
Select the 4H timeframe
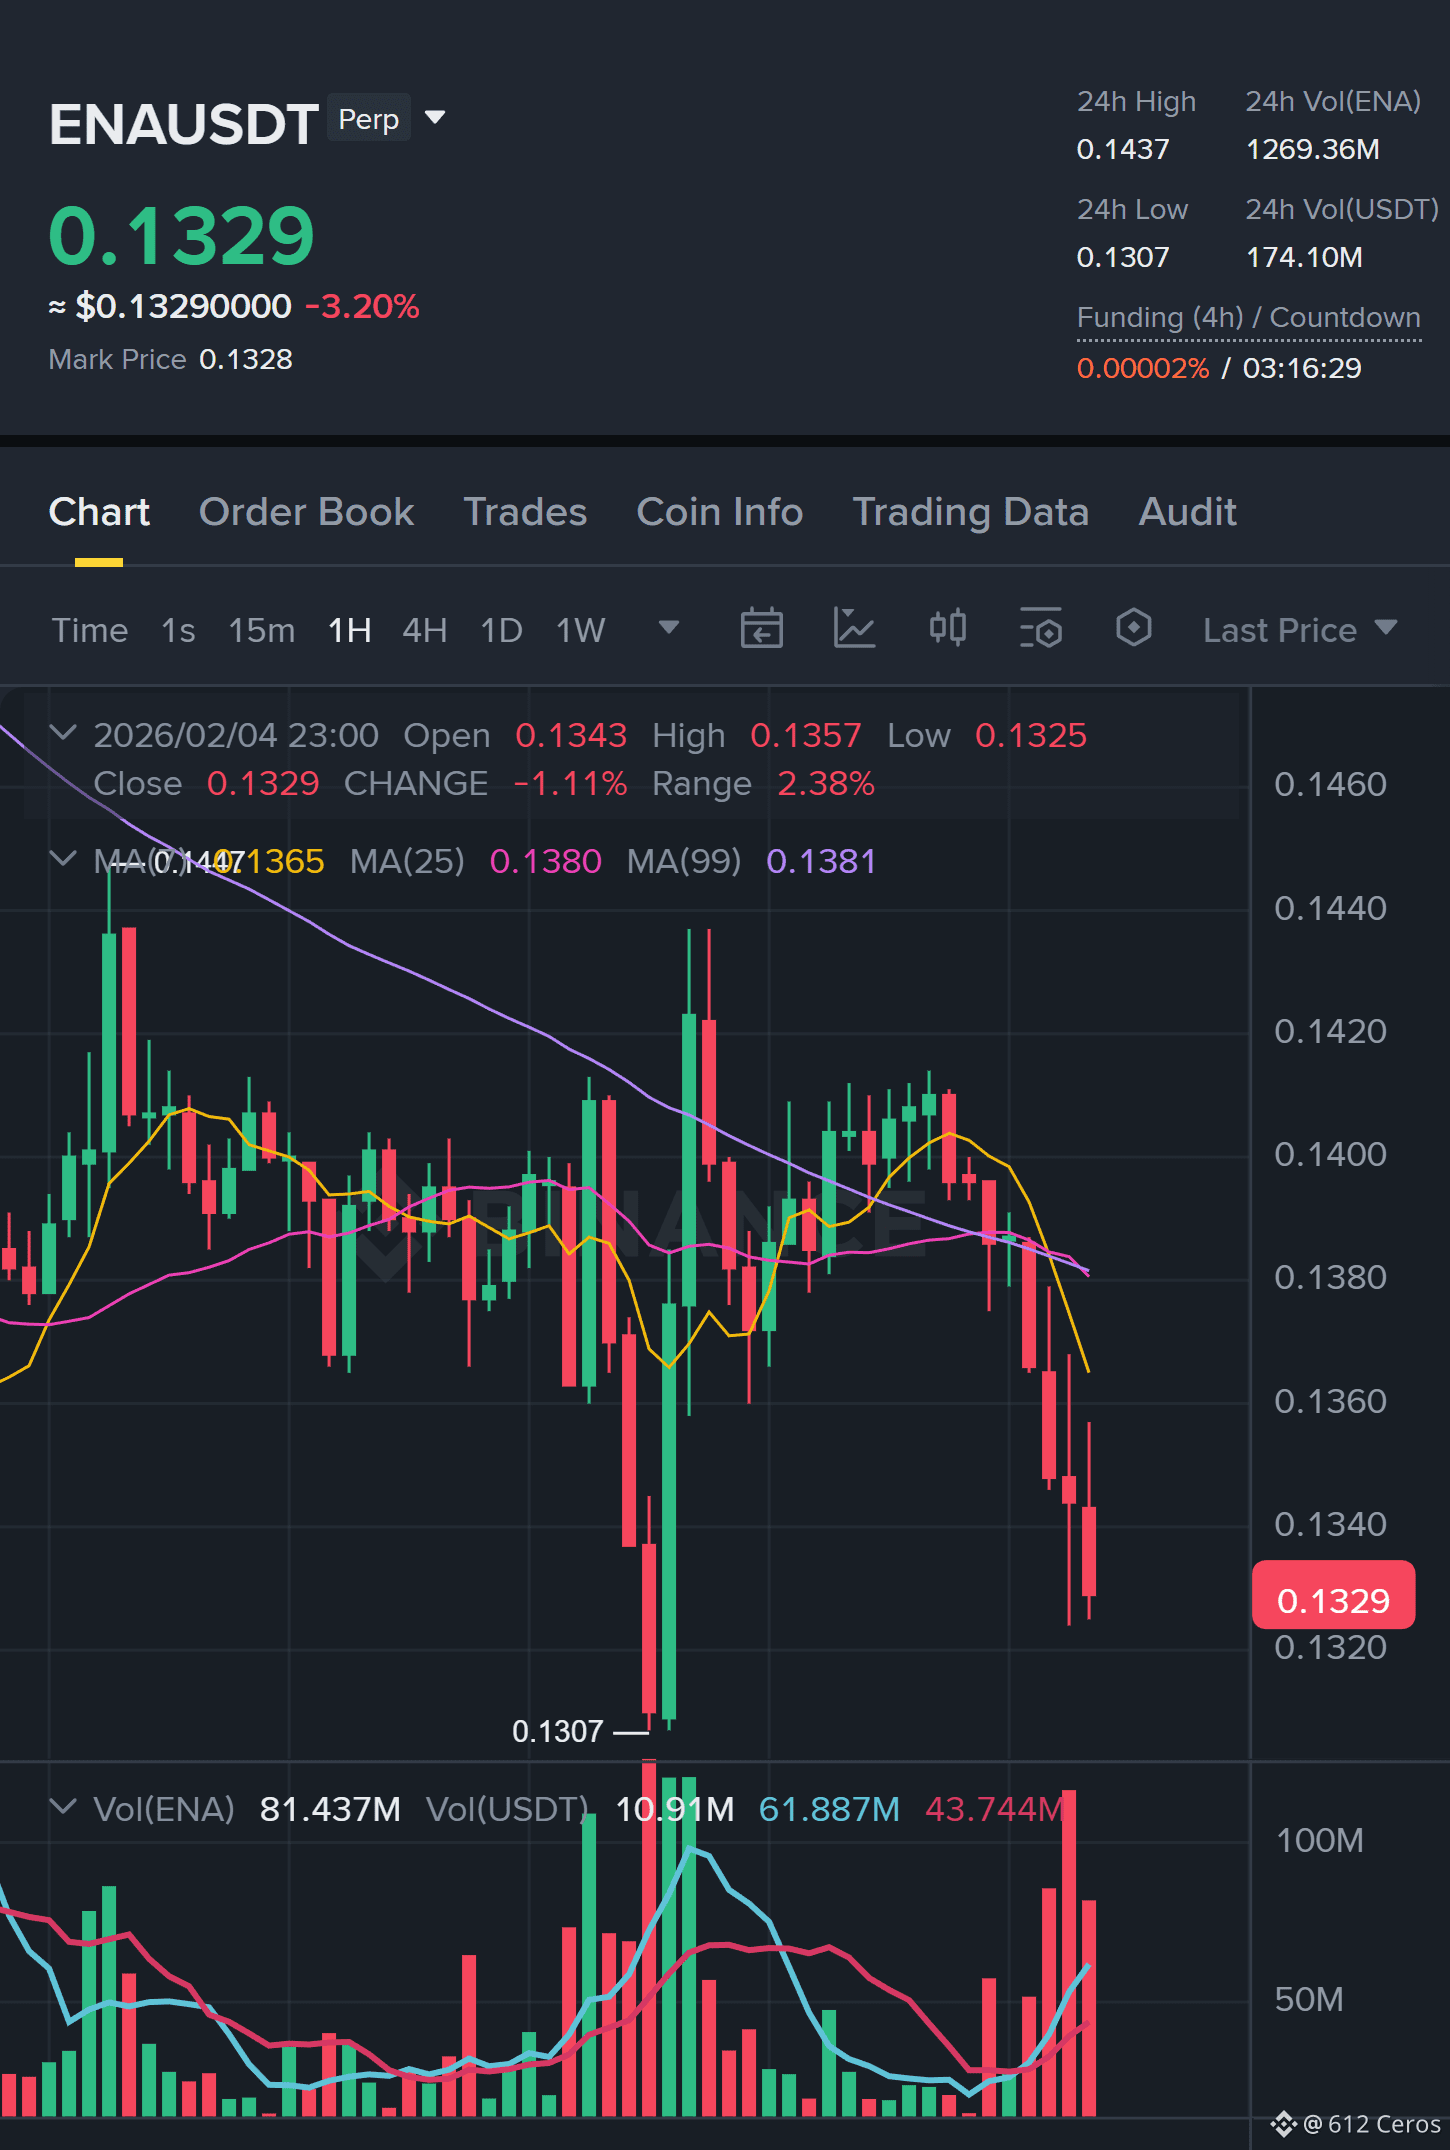click(424, 630)
